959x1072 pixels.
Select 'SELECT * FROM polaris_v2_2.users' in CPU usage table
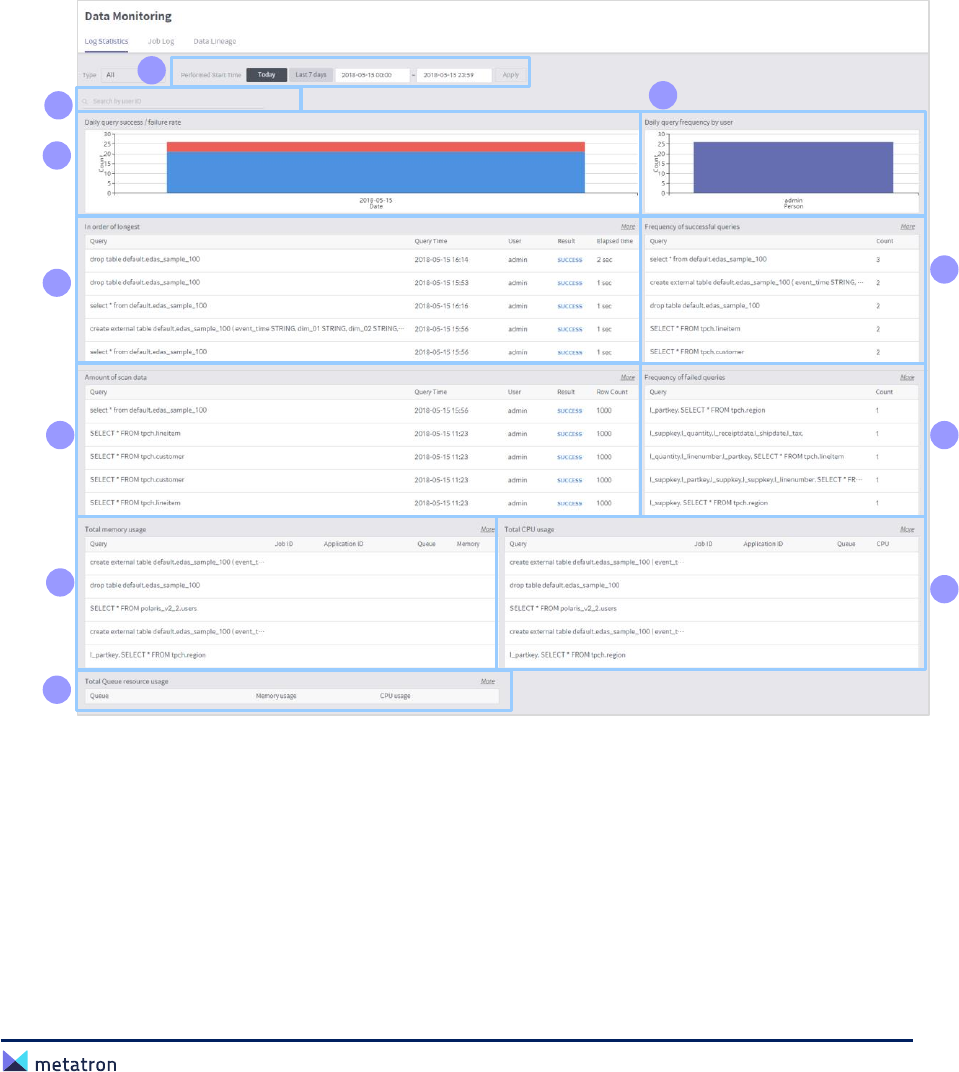pos(563,608)
